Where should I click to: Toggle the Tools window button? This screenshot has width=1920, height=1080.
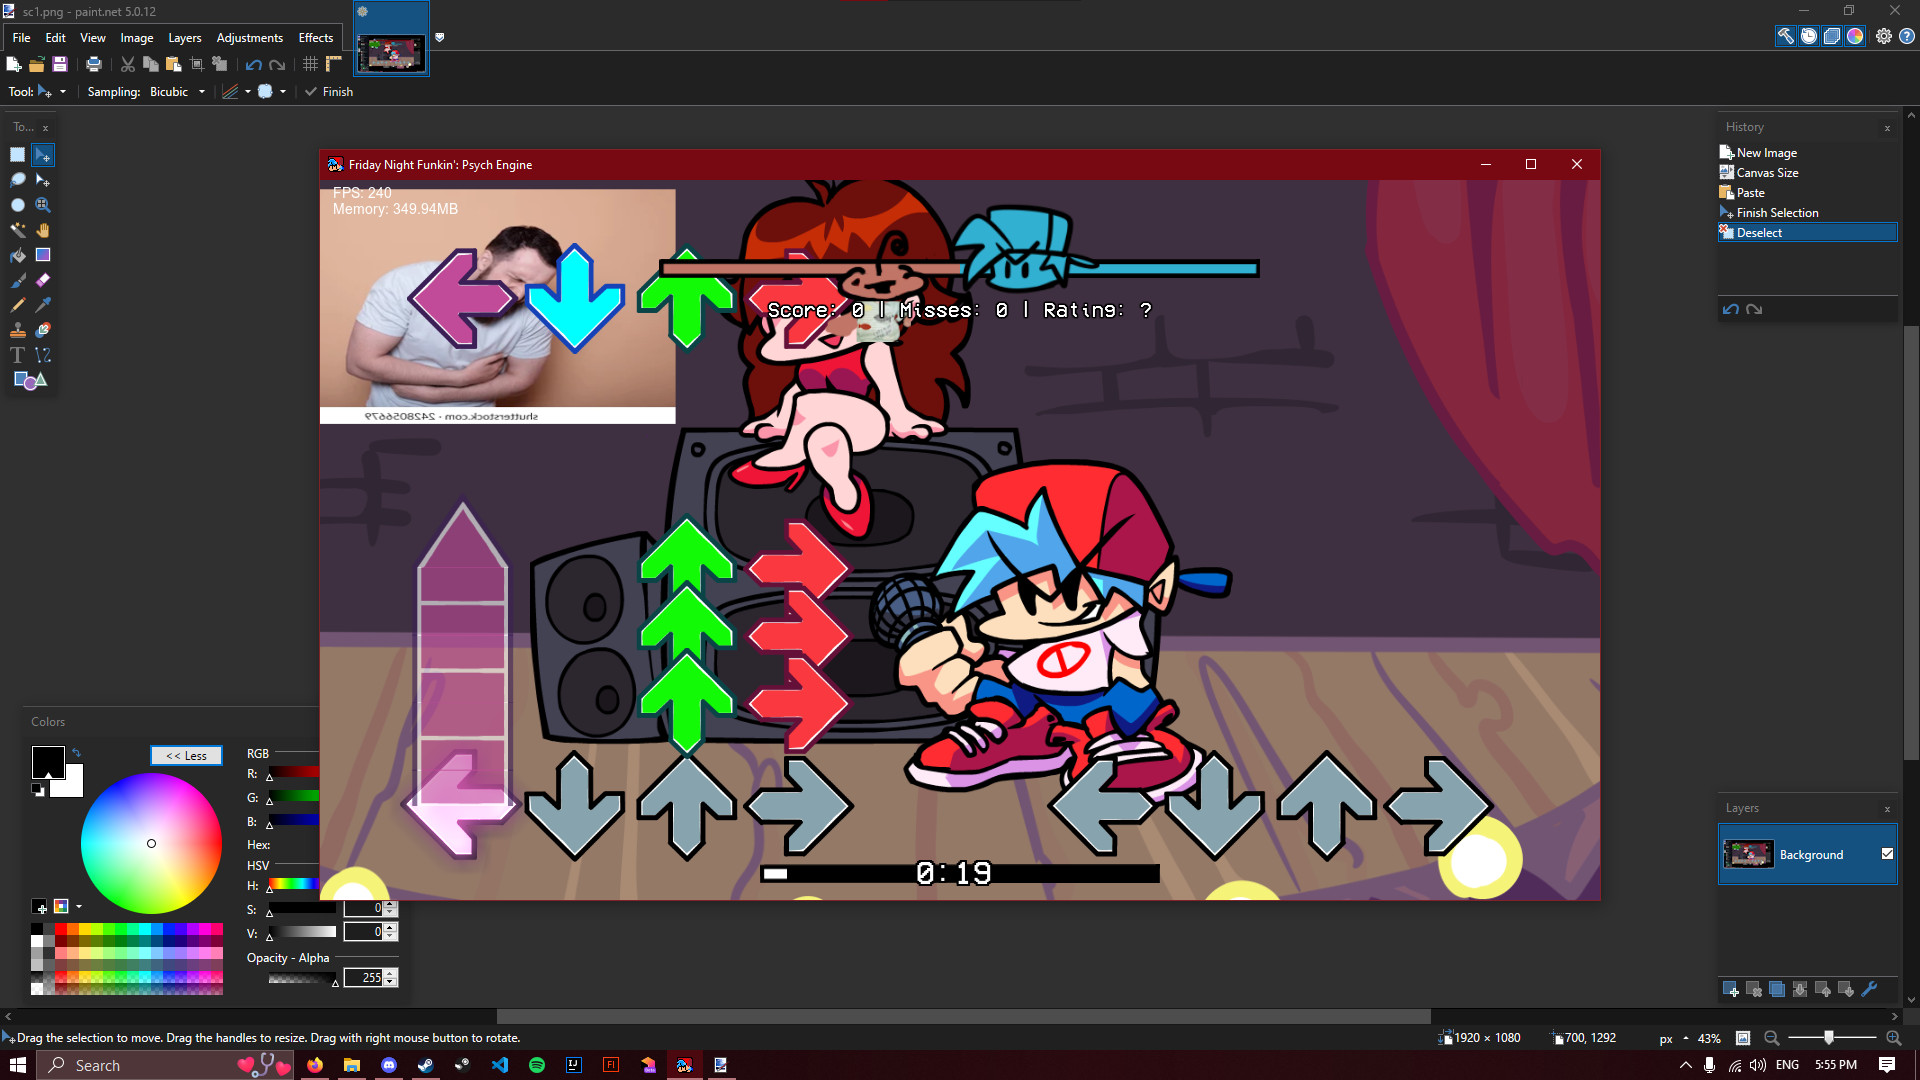pos(1785,36)
